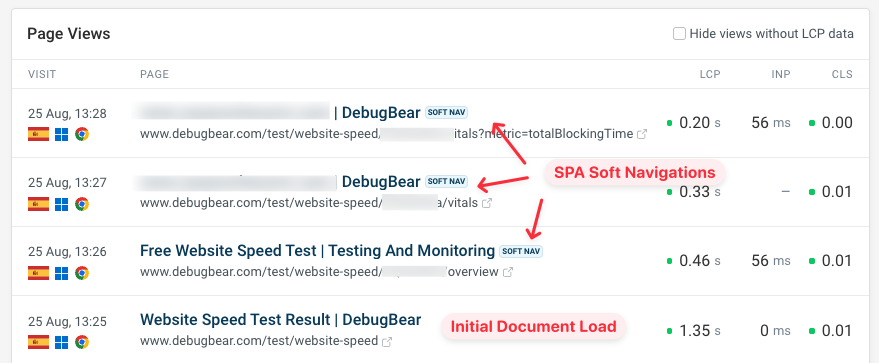Click the URL ending in metric=totalBlockingTime
This screenshot has height=363, width=879.
387,134
